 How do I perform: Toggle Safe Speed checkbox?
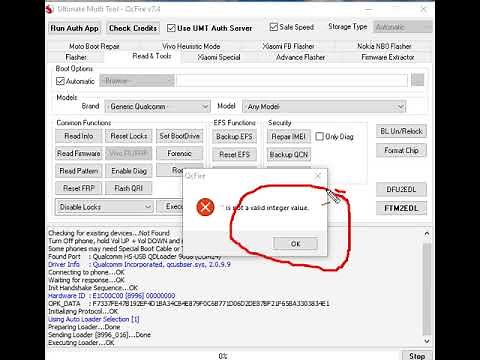click(274, 27)
